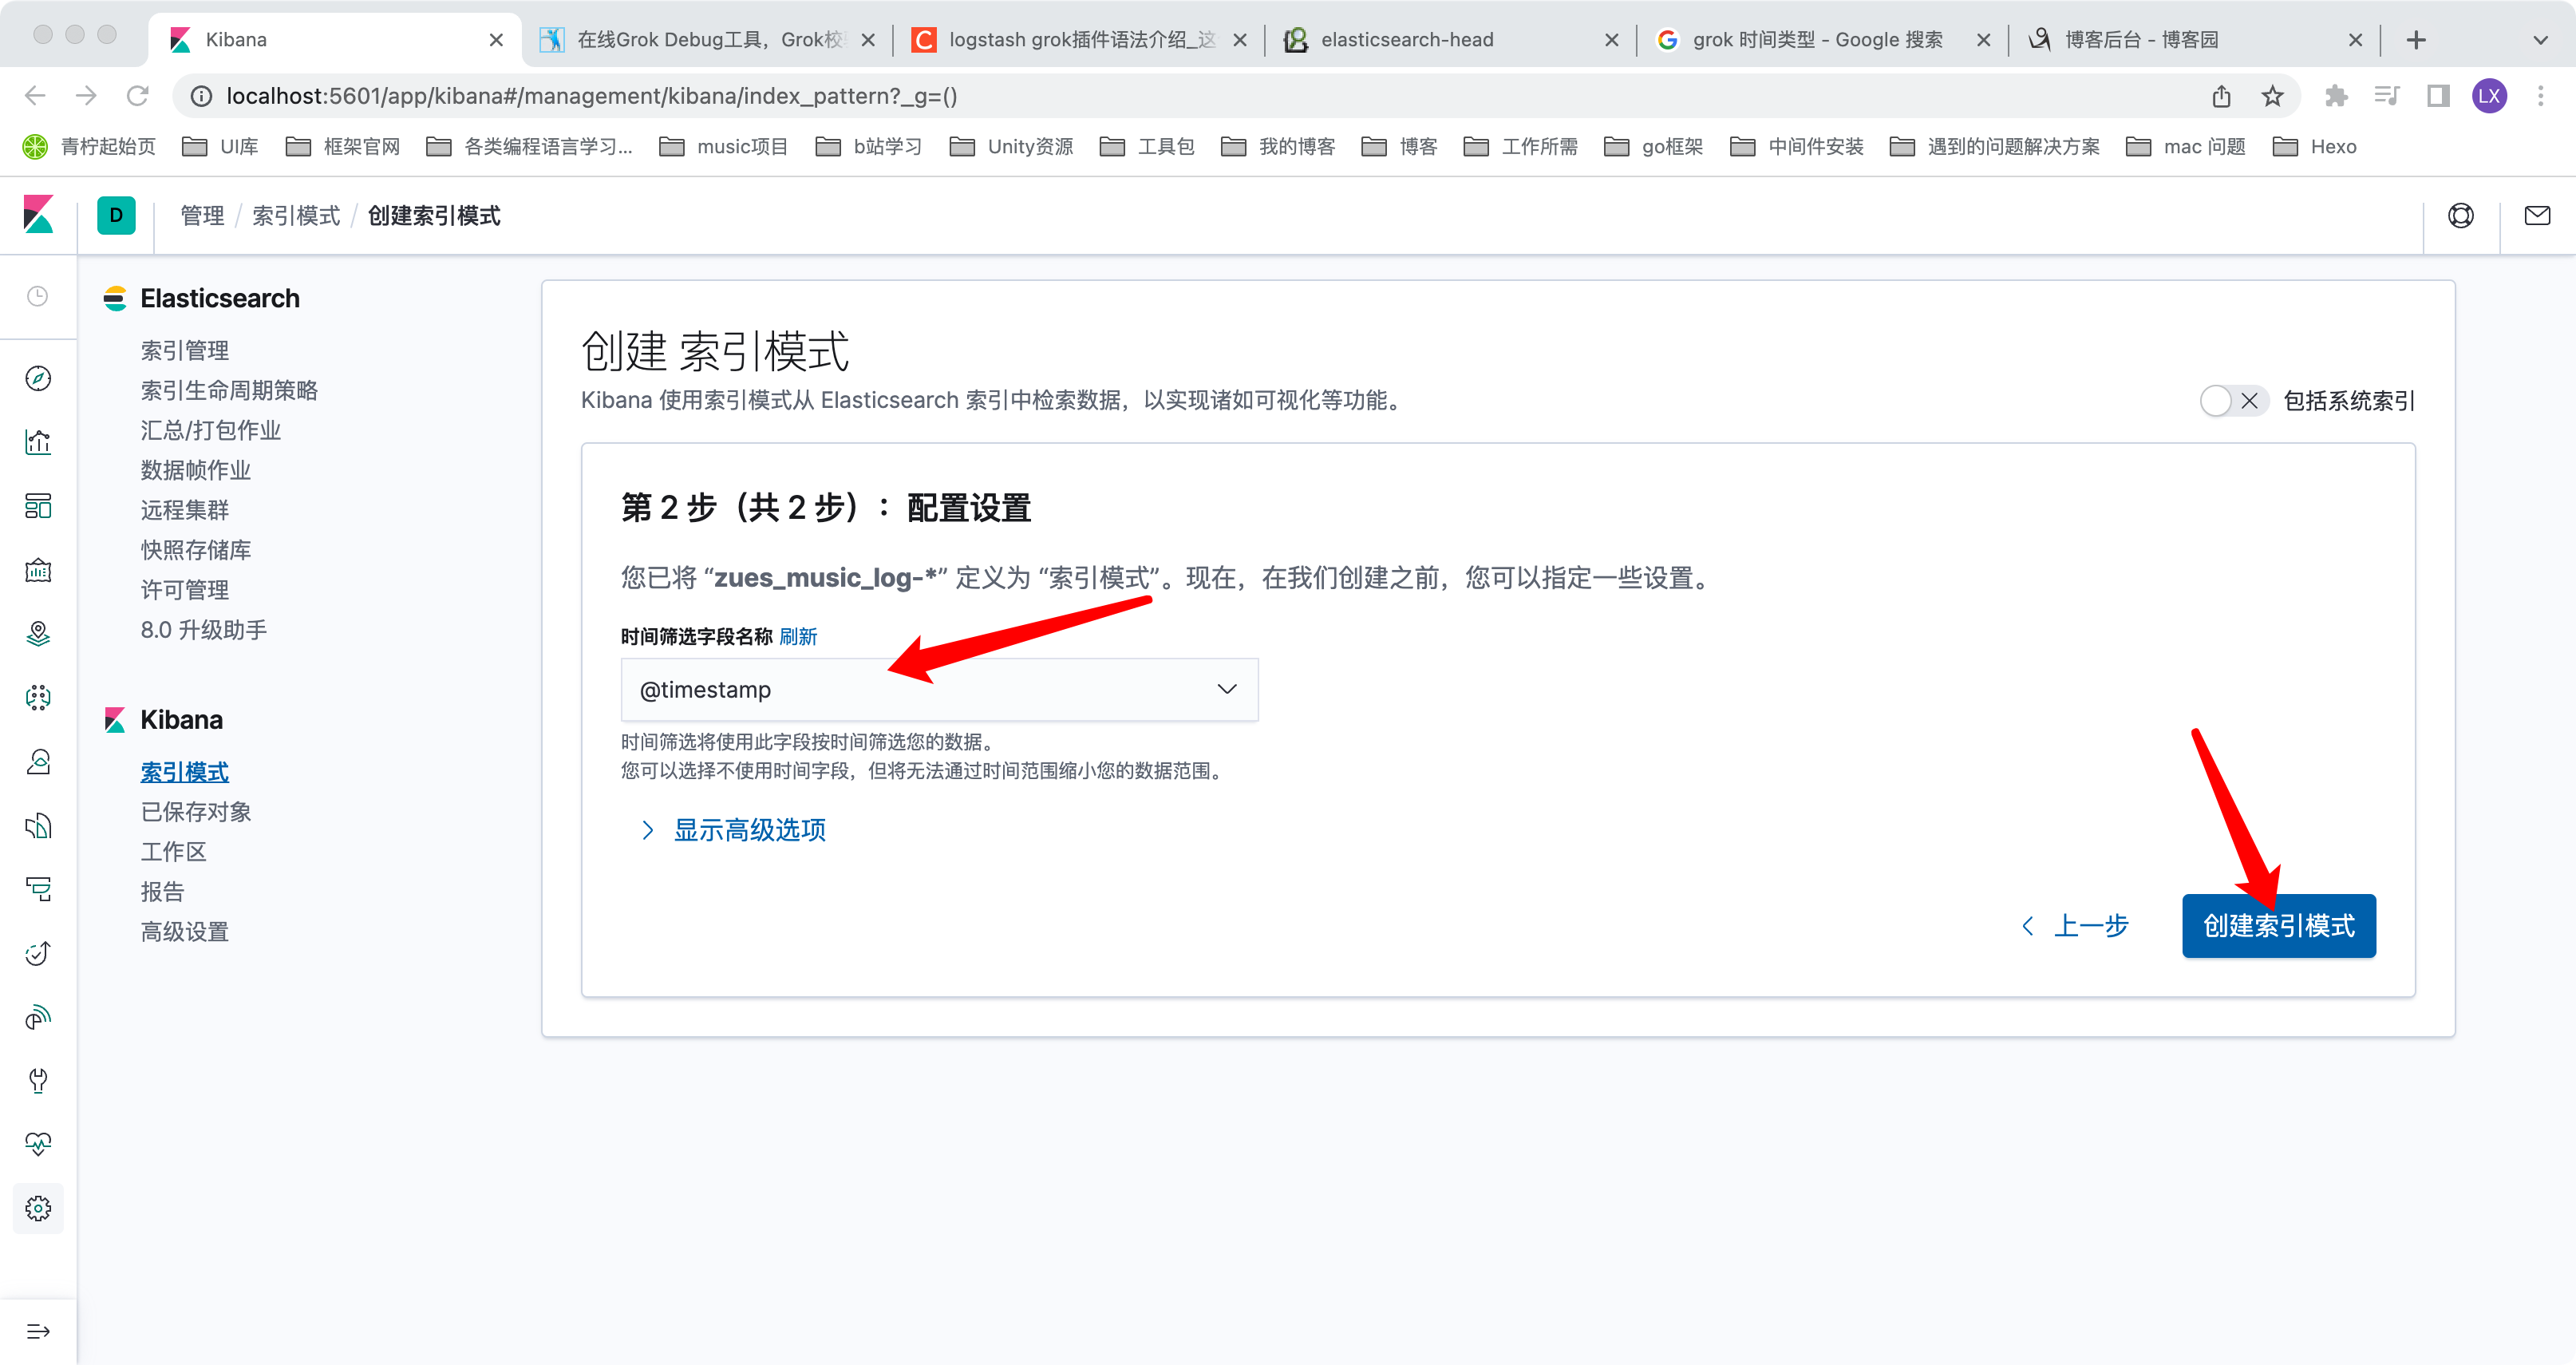Screen dimensions: 2576x1365
Task: Open Dev Tools wrench icon
Action: coord(38,1080)
